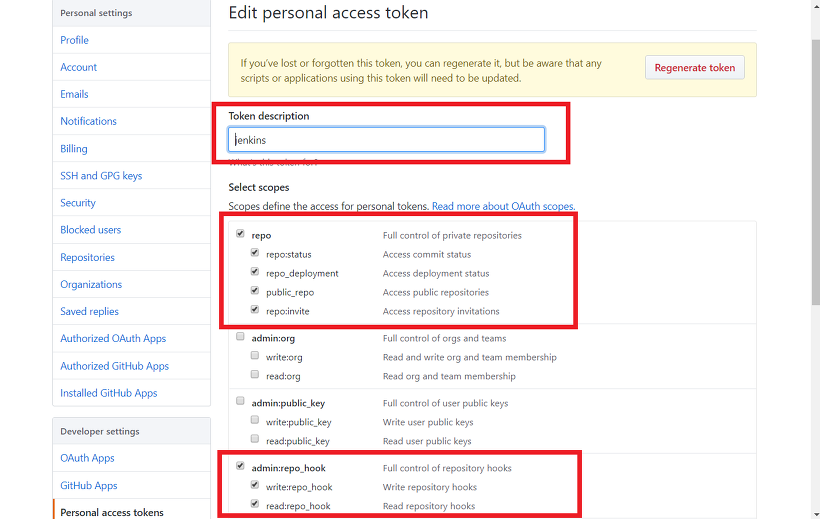
Task: Open the Notifications settings page
Action: (x=88, y=121)
